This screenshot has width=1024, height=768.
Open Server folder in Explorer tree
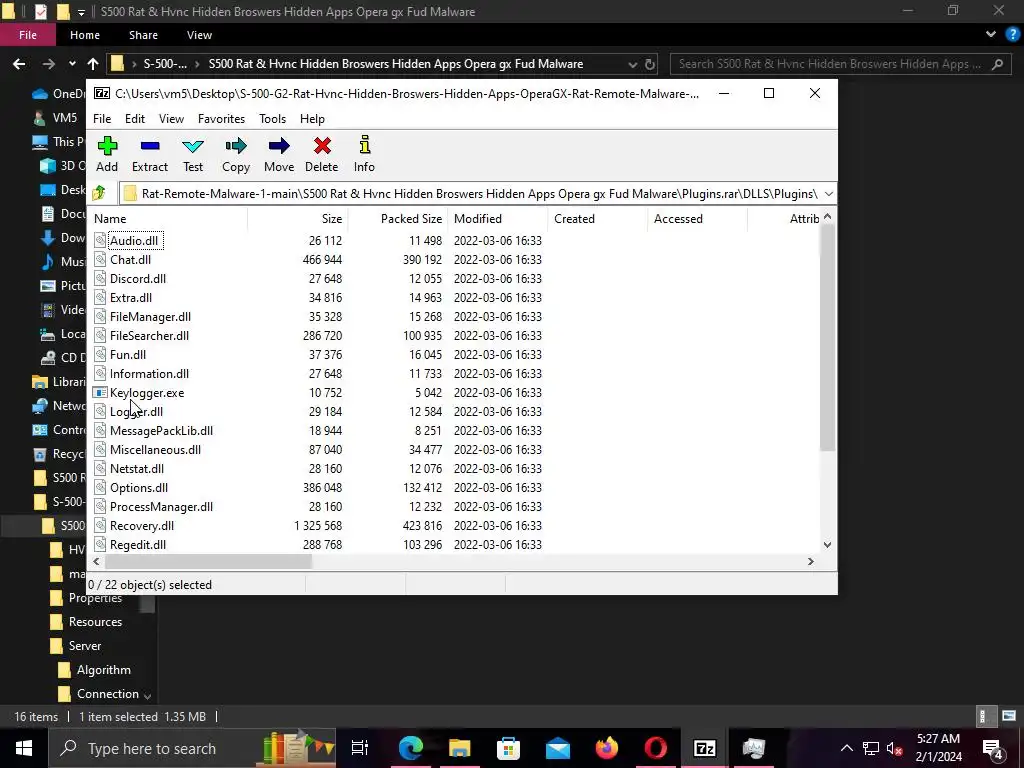(x=85, y=646)
